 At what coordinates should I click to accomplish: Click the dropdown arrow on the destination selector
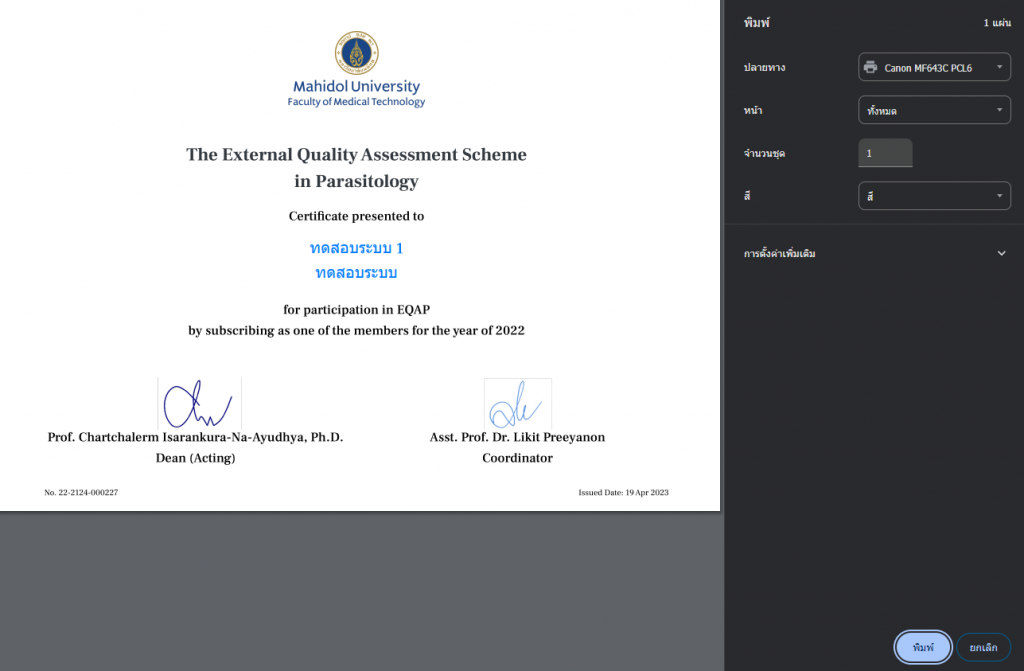pos(998,67)
